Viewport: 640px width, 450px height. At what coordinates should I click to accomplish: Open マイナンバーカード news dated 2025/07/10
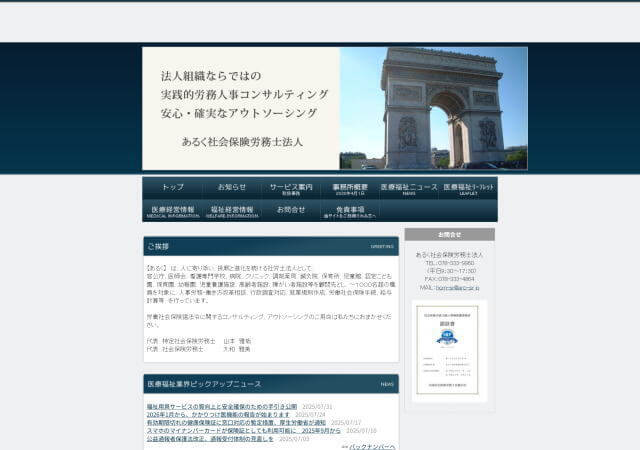(x=244, y=430)
